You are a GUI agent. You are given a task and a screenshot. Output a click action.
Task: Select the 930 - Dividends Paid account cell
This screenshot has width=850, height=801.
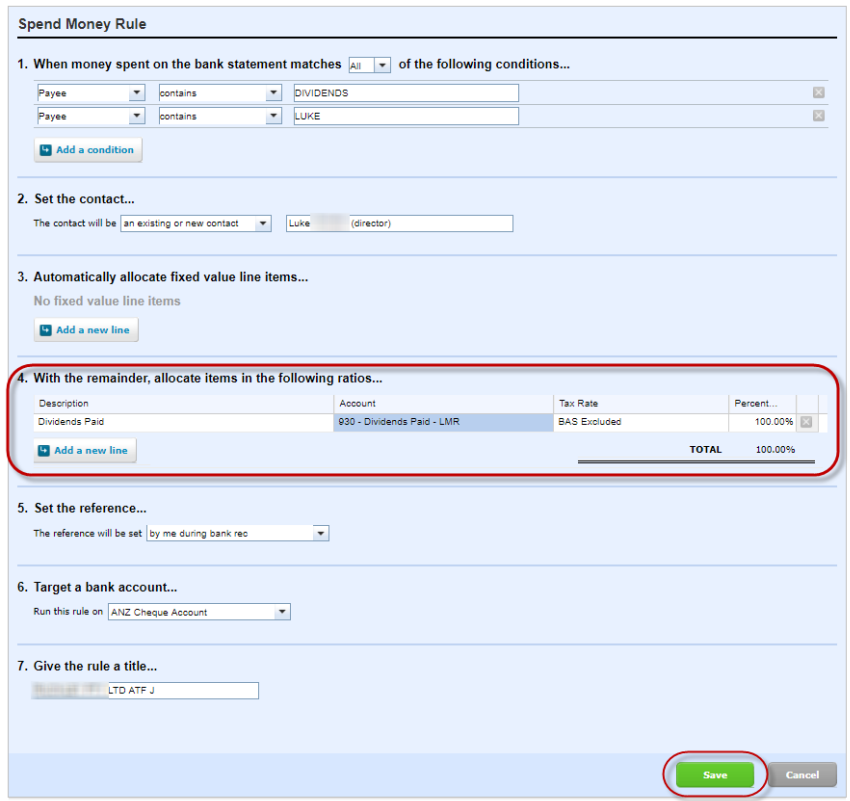point(443,422)
